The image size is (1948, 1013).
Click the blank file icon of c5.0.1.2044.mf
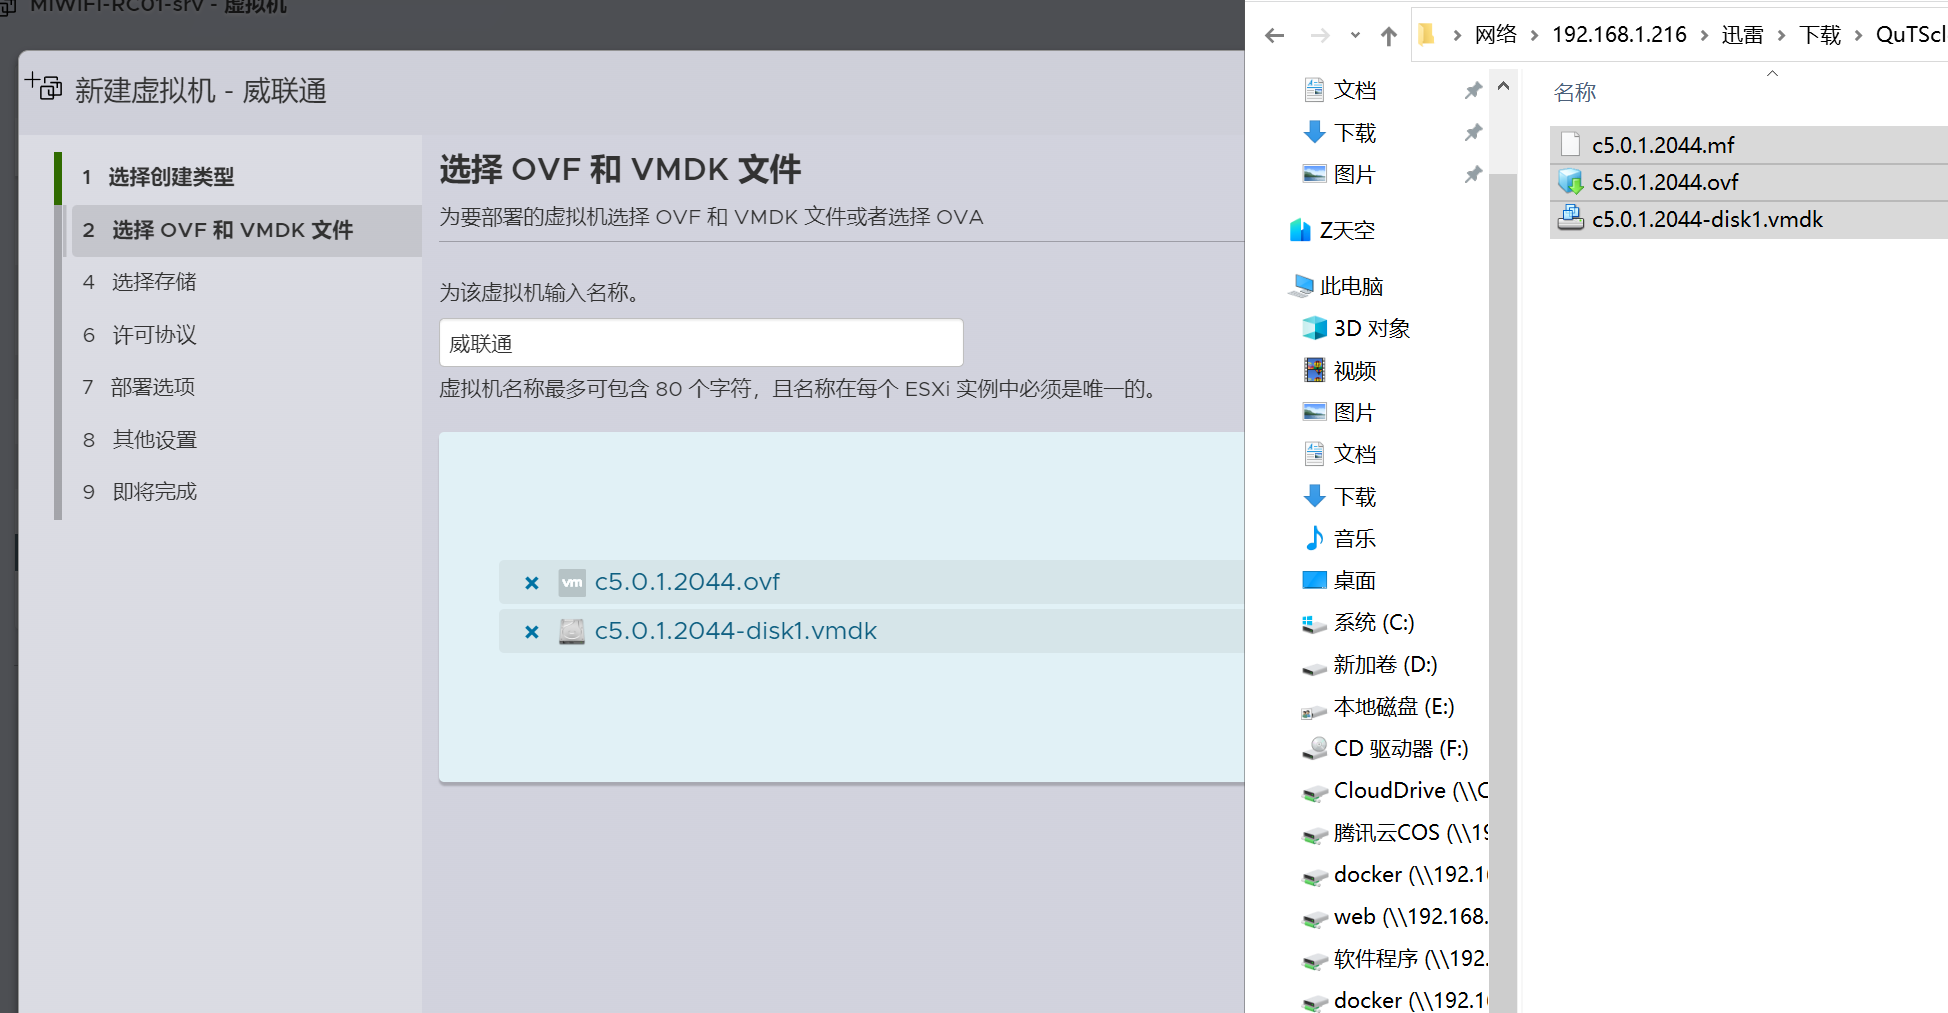1571,145
